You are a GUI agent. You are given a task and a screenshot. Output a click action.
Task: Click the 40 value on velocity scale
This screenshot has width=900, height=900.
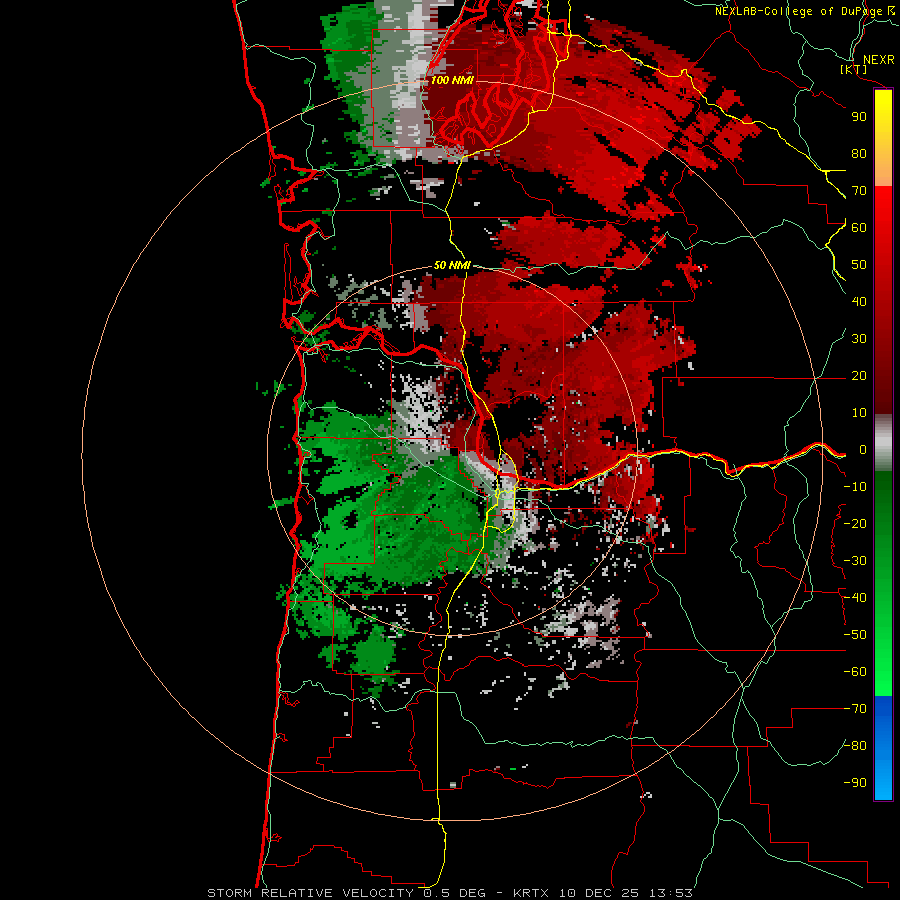pyautogui.click(x=859, y=302)
